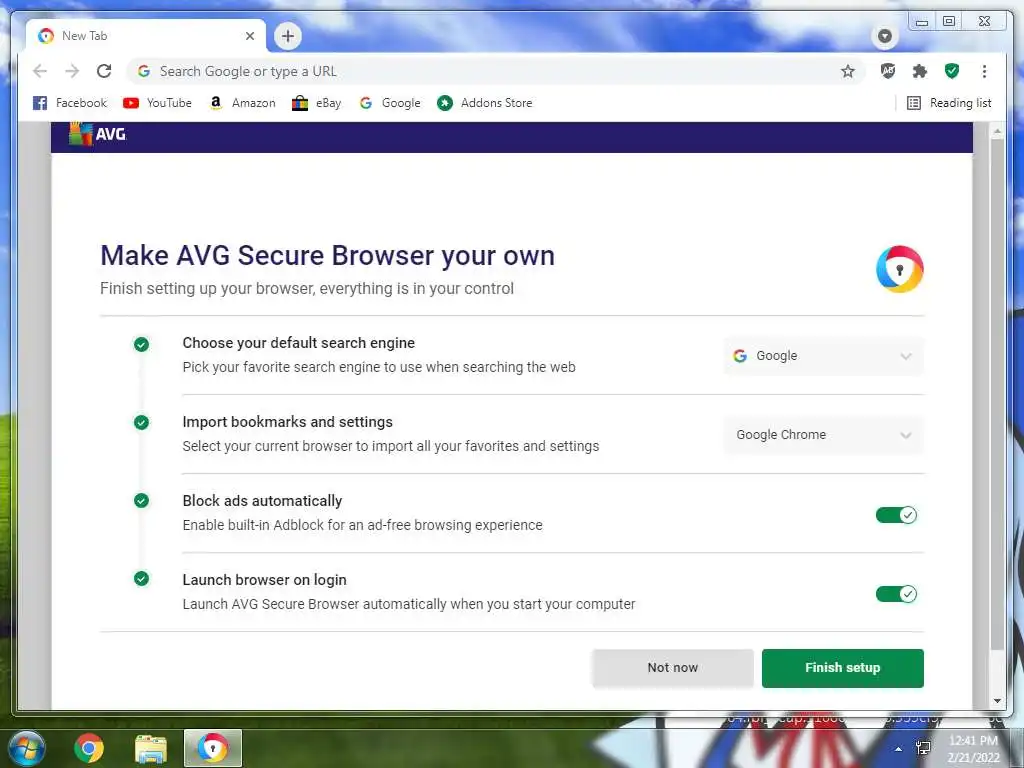Image resolution: width=1024 pixels, height=768 pixels.
Task: Open the extensions puzzle icon
Action: [920, 71]
